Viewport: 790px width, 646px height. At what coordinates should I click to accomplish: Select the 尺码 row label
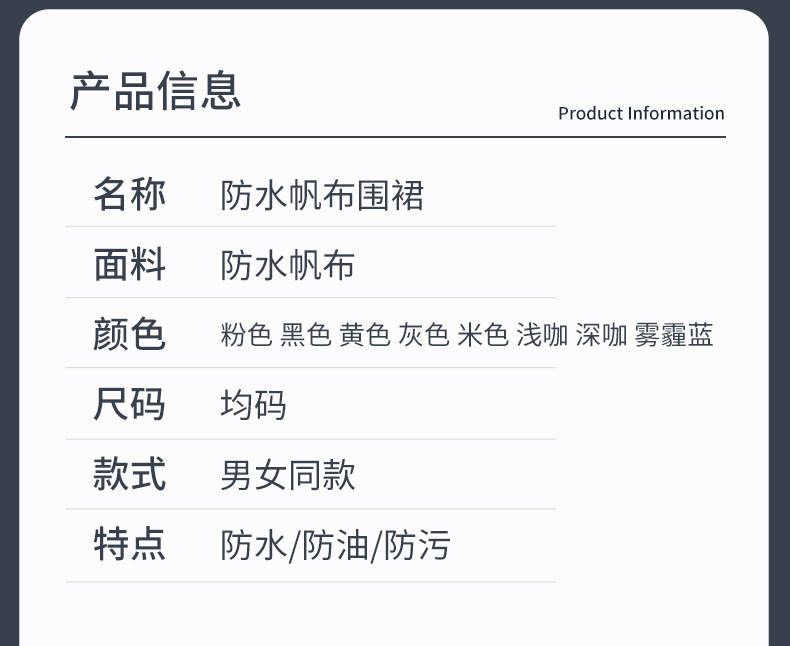(x=129, y=404)
